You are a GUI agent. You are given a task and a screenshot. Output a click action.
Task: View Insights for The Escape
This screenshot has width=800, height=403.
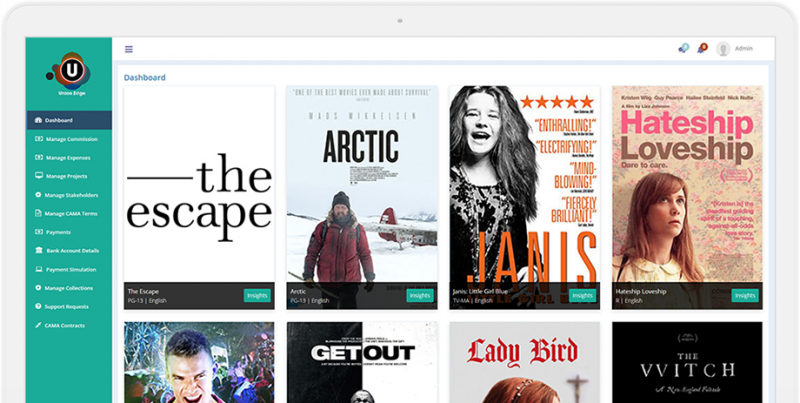point(257,296)
